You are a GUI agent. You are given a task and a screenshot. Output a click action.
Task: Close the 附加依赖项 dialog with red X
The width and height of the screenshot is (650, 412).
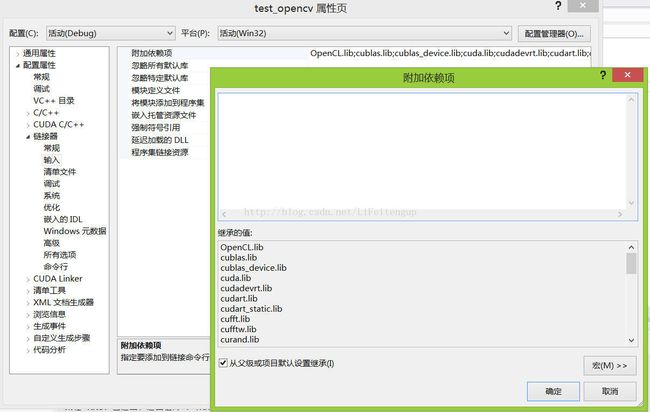(x=627, y=76)
